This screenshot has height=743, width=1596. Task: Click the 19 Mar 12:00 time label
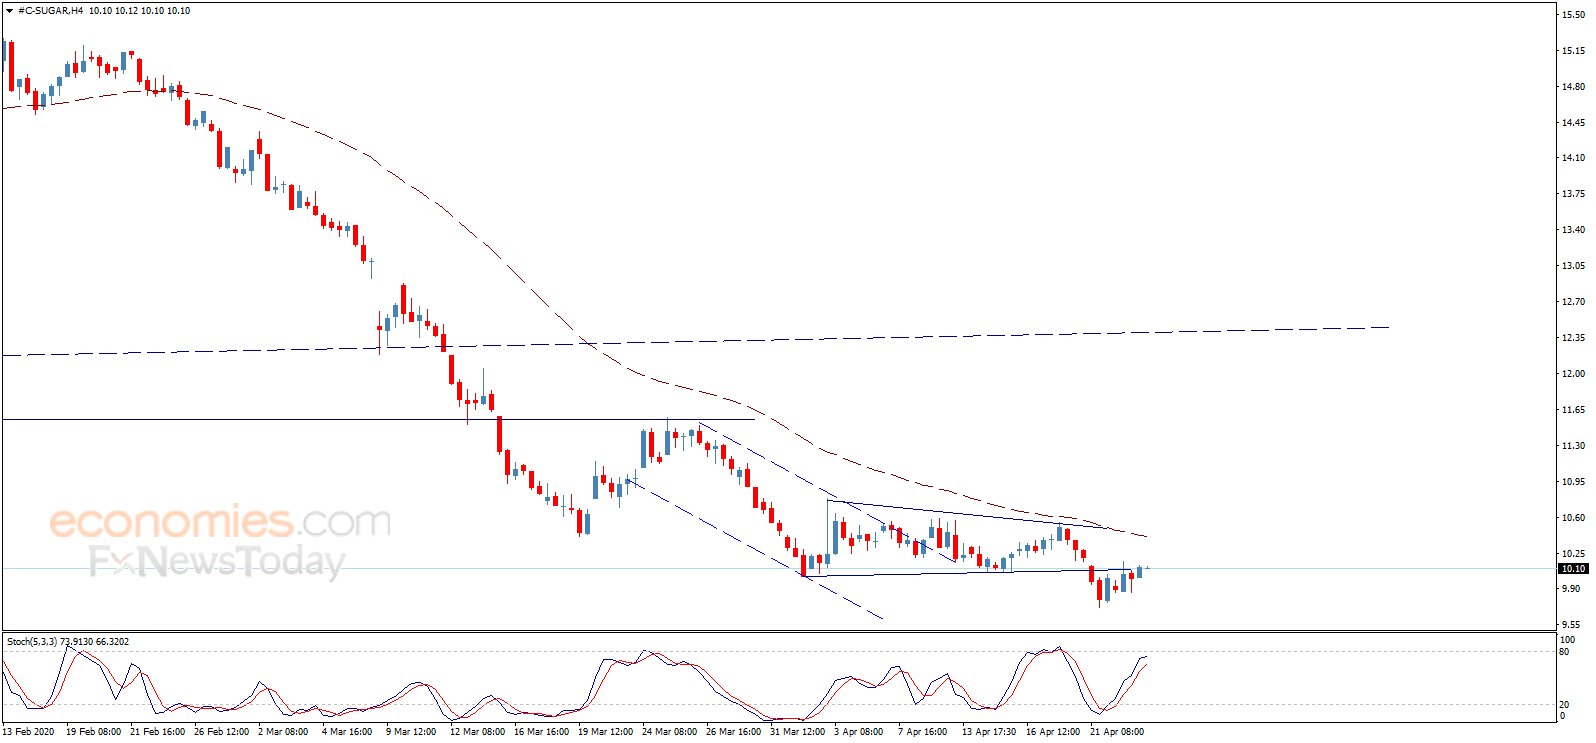[x=605, y=732]
